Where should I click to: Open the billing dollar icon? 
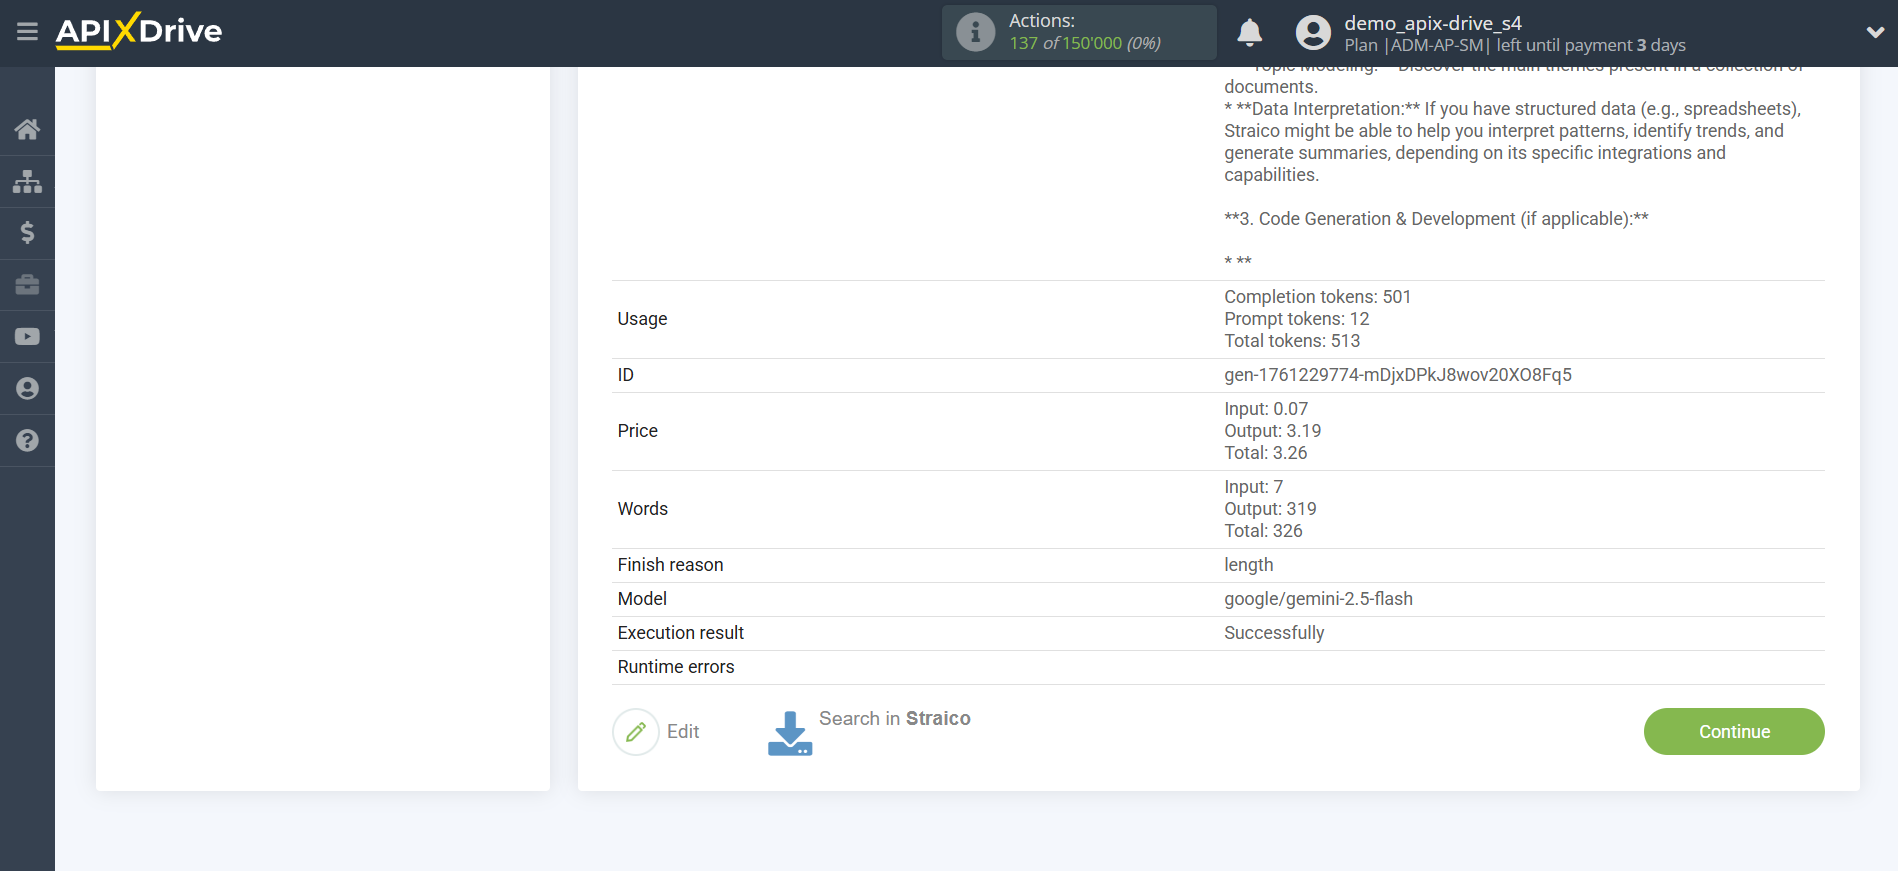tap(27, 233)
